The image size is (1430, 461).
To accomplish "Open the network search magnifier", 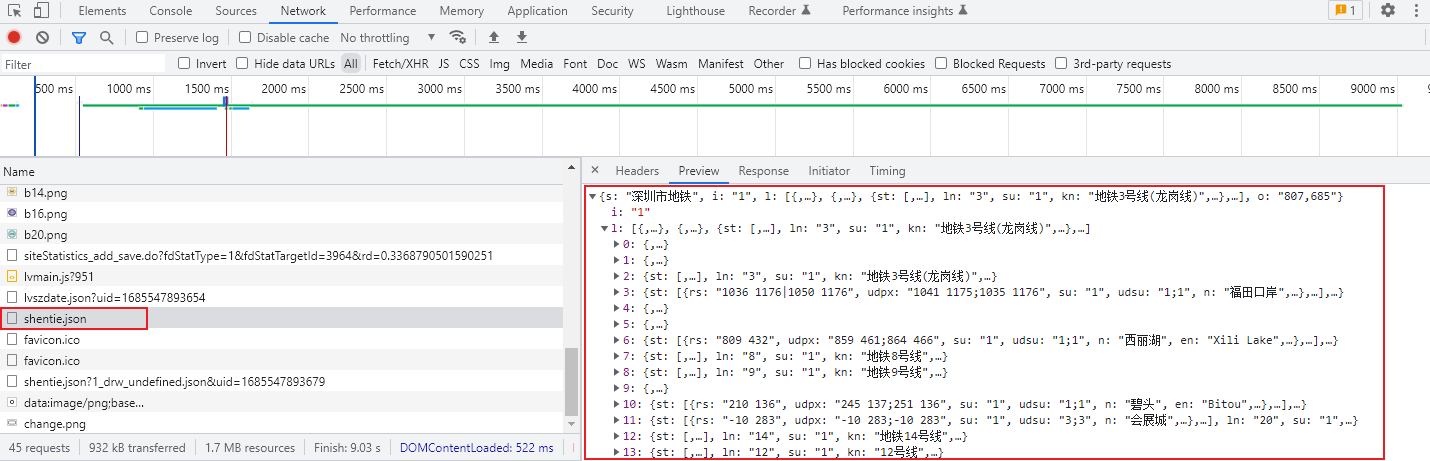I will click(106, 37).
